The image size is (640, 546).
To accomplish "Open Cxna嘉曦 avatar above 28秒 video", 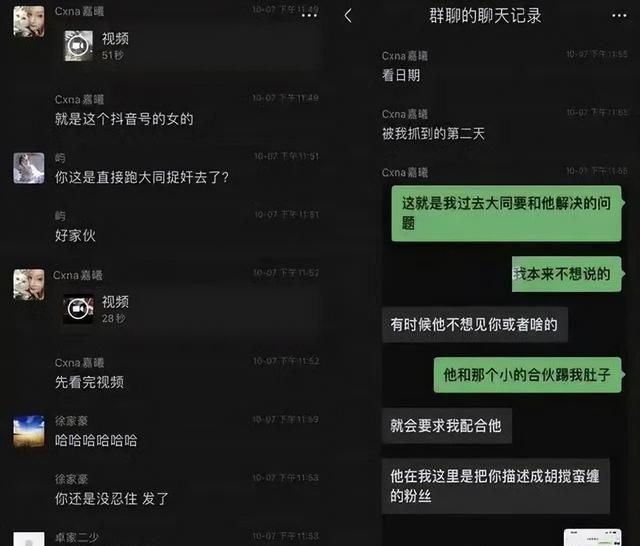I will (x=29, y=284).
